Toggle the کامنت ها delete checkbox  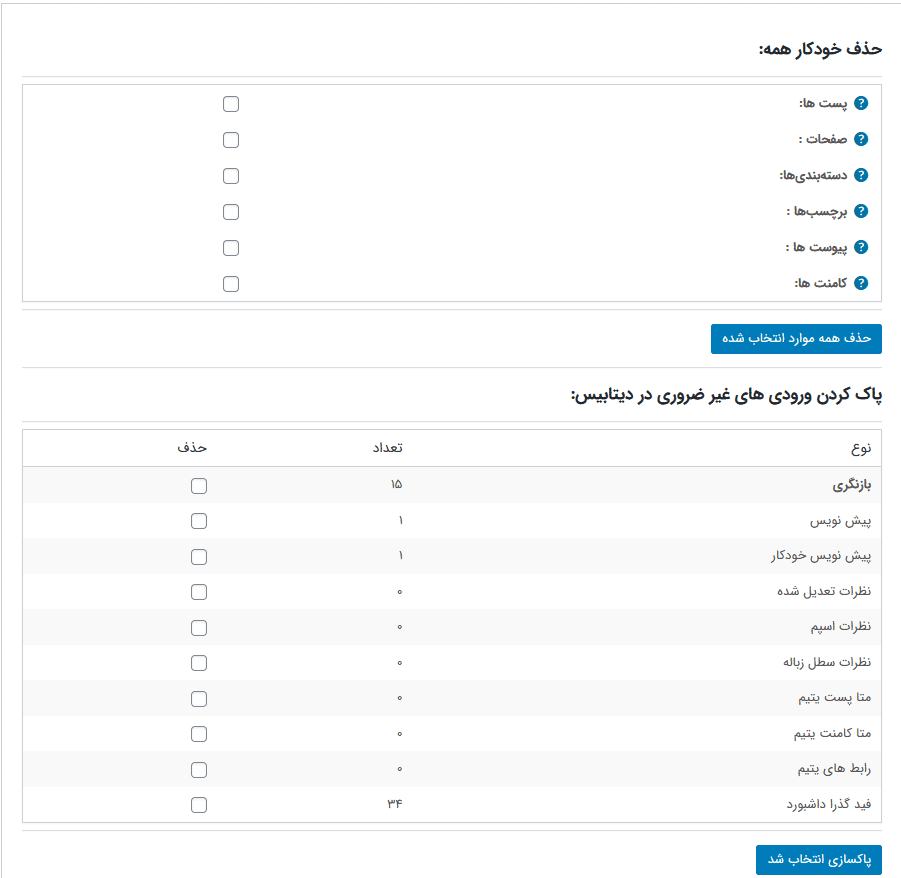point(231,284)
